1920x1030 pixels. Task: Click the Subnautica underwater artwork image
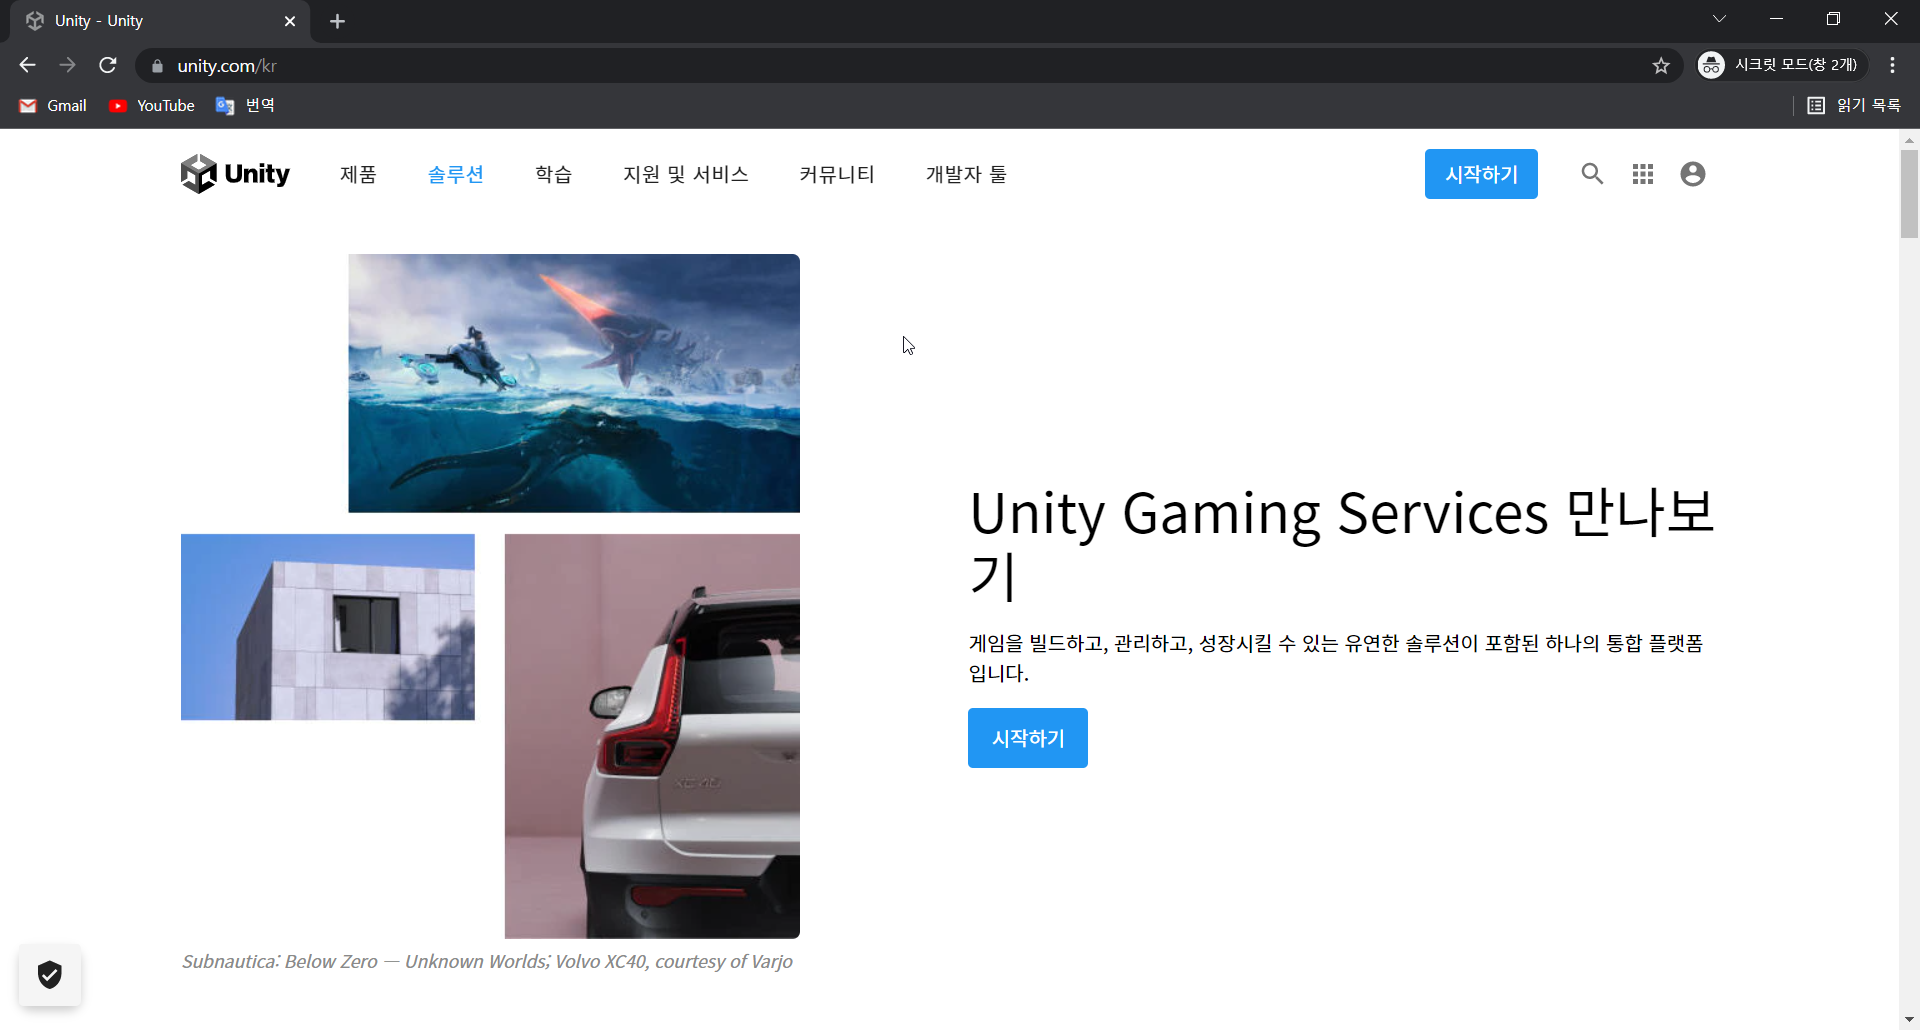click(x=574, y=383)
